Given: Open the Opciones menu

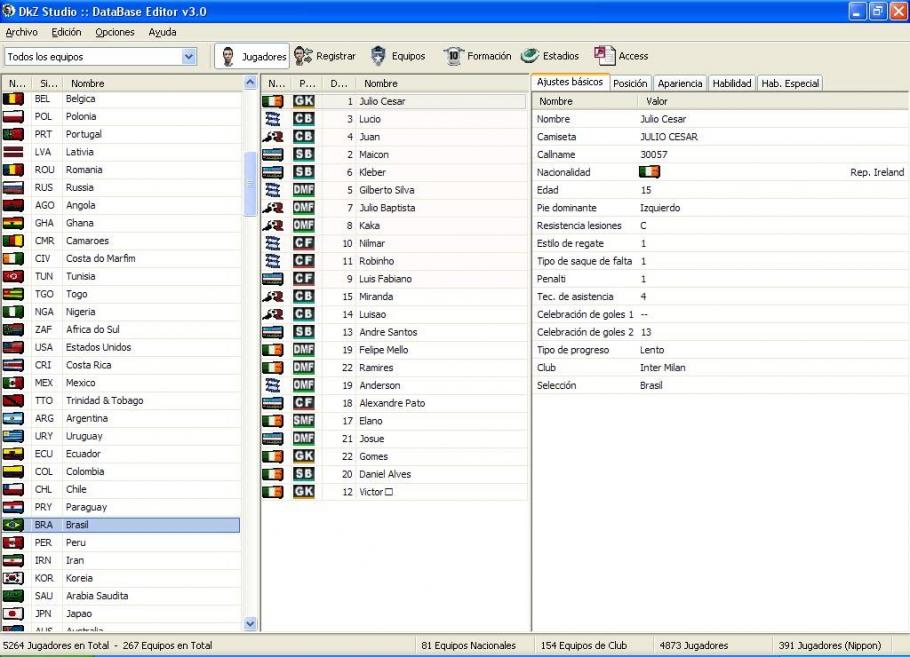Looking at the screenshot, I should click(115, 32).
